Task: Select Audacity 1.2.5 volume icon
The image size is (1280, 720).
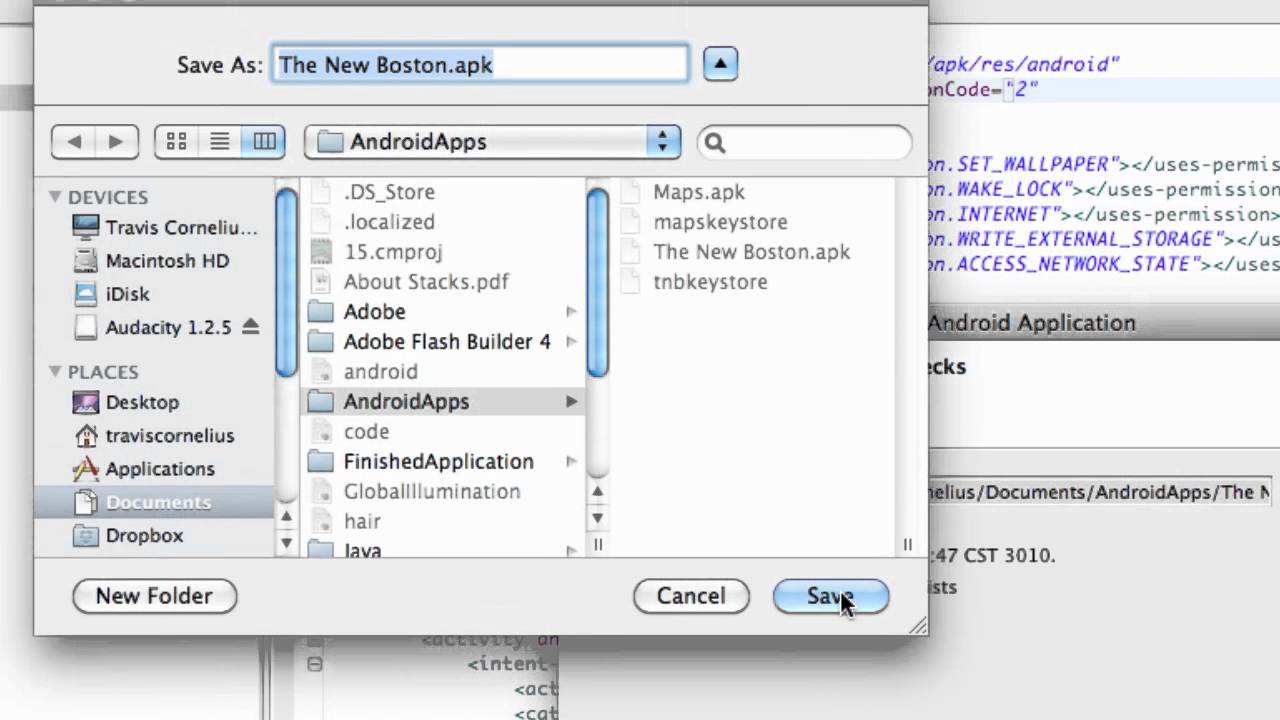Action: [x=86, y=327]
